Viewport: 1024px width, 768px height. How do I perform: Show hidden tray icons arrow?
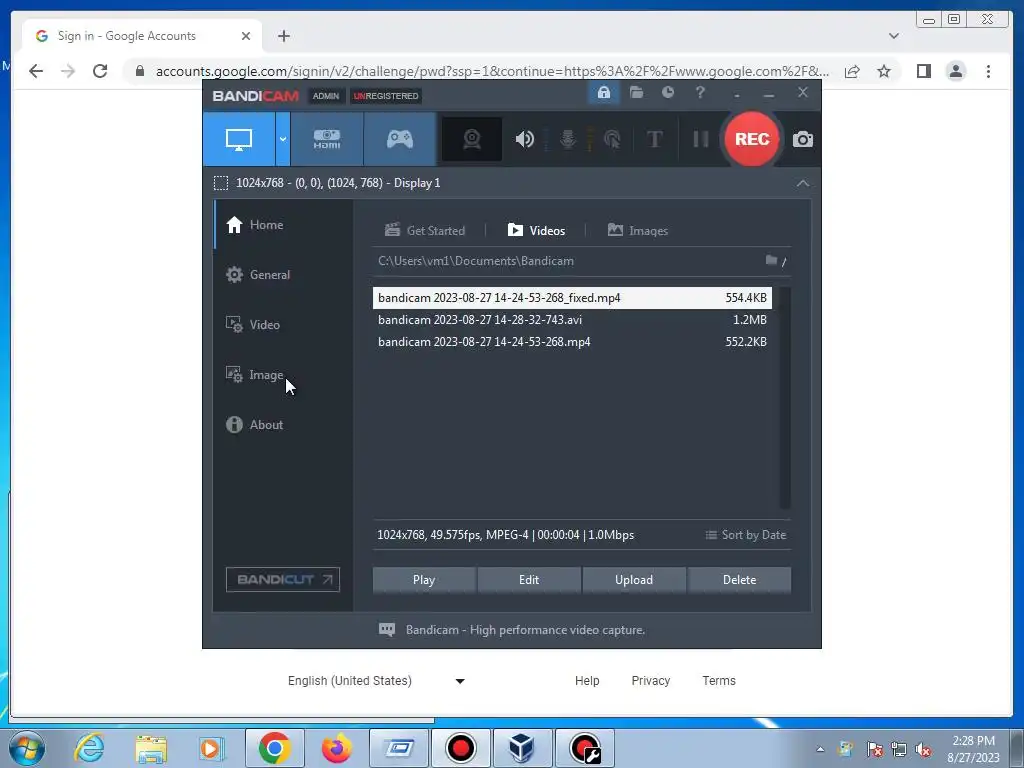click(x=820, y=749)
